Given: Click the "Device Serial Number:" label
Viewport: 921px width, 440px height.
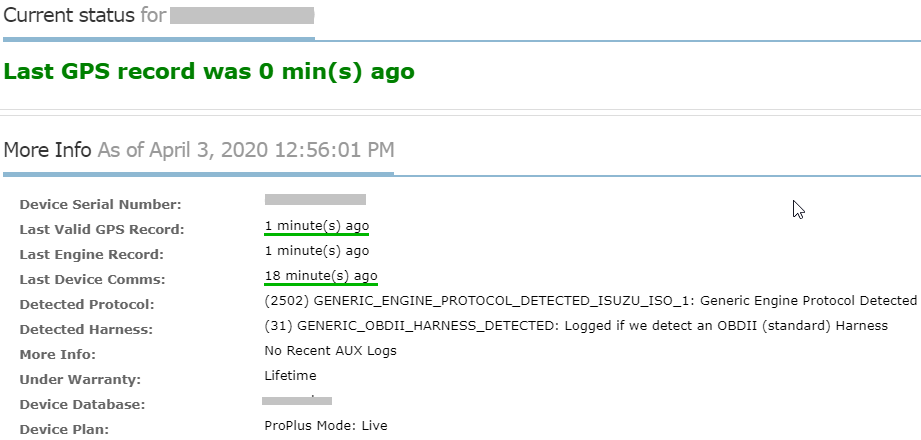Looking at the screenshot, I should point(100,205).
